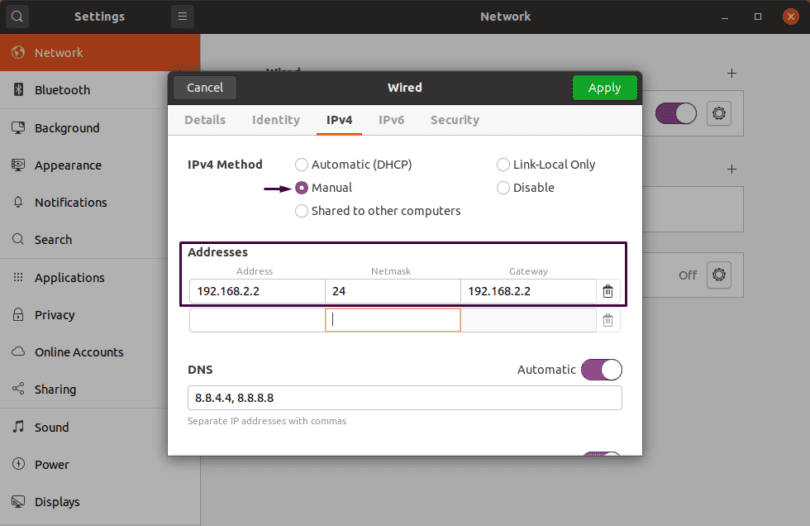The height and width of the screenshot is (526, 810).
Task: Turn off Automatic DNS toggle
Action: coord(601,370)
